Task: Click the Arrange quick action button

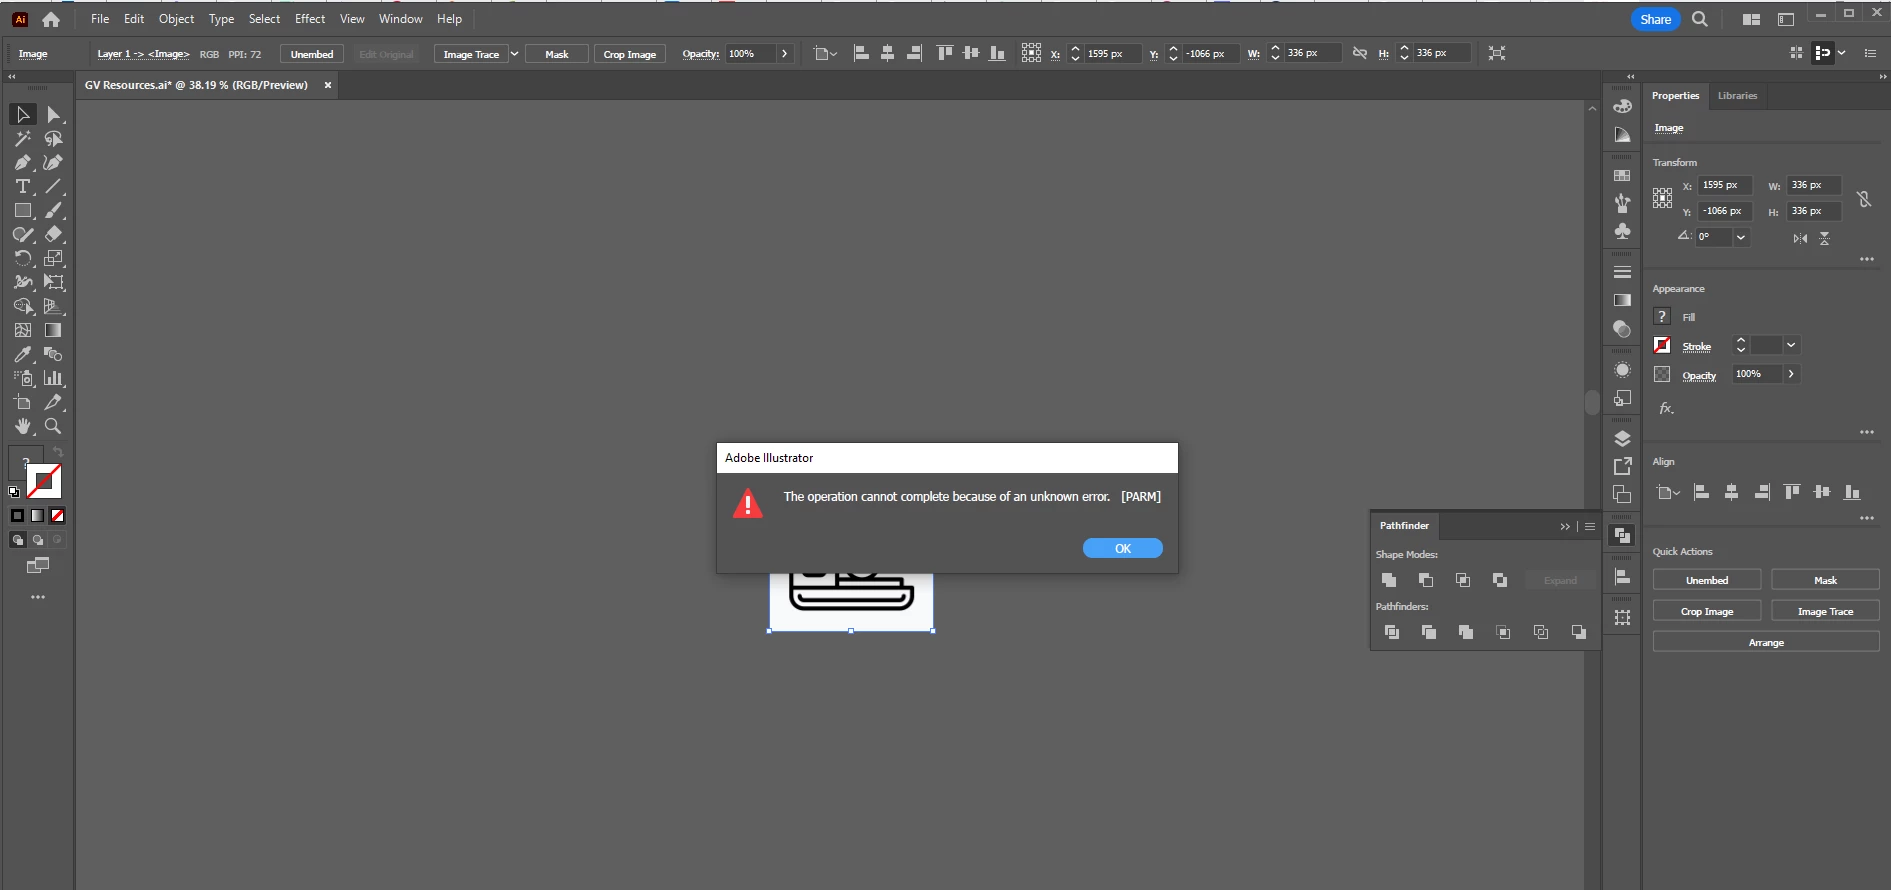Action: pos(1766,642)
